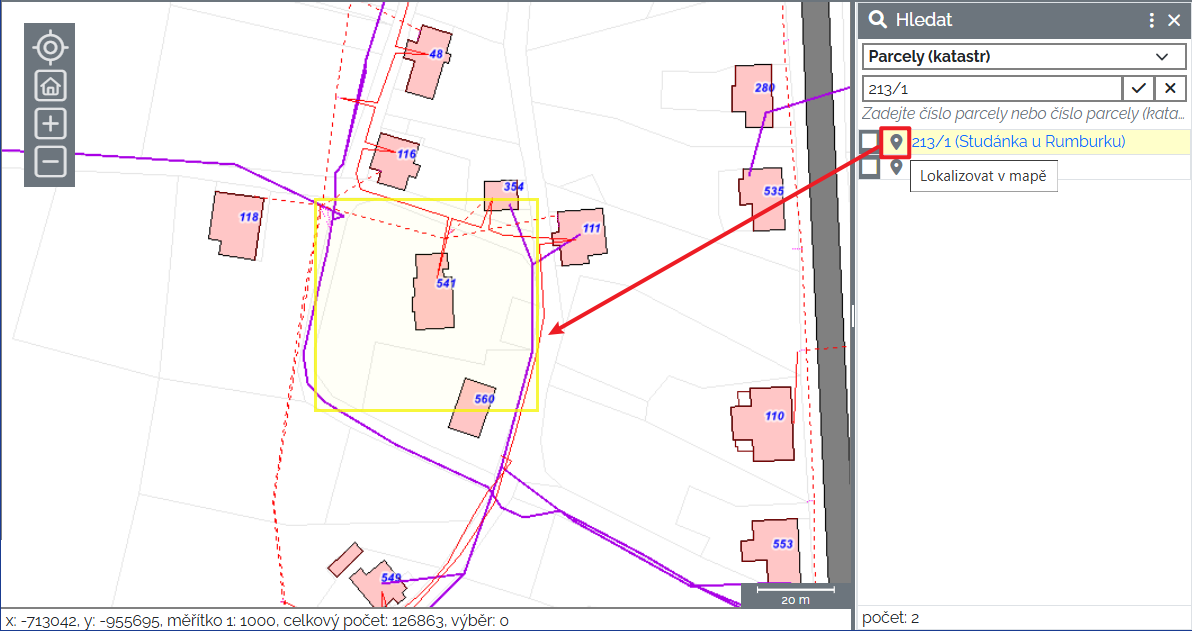
Task: Locate parcel 213/1 with its map pin
Action: pyautogui.click(x=896, y=142)
